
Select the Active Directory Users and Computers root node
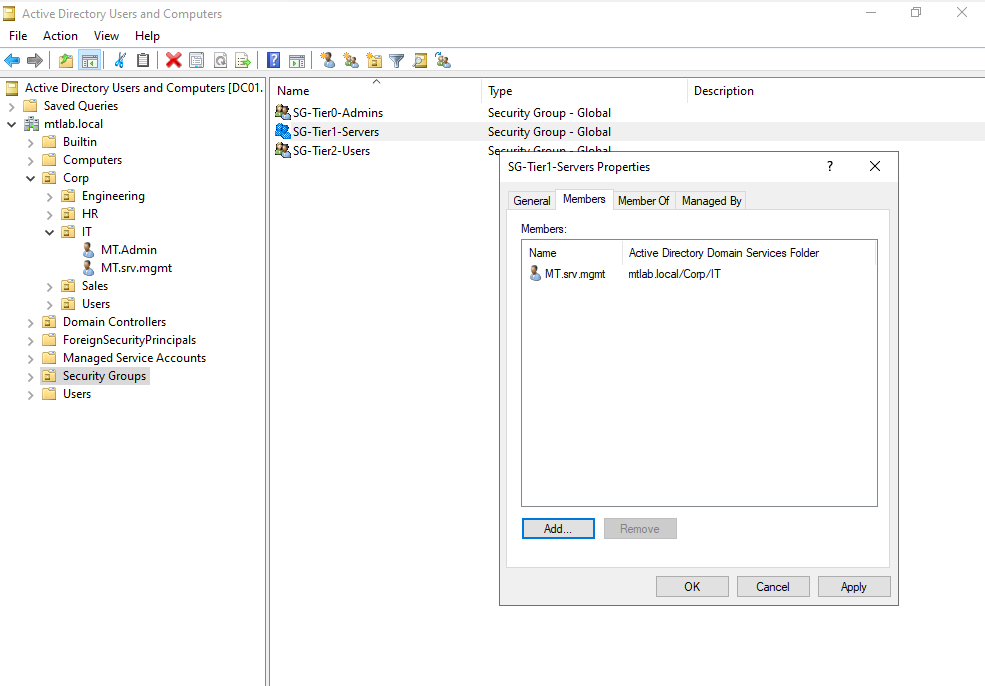143,88
